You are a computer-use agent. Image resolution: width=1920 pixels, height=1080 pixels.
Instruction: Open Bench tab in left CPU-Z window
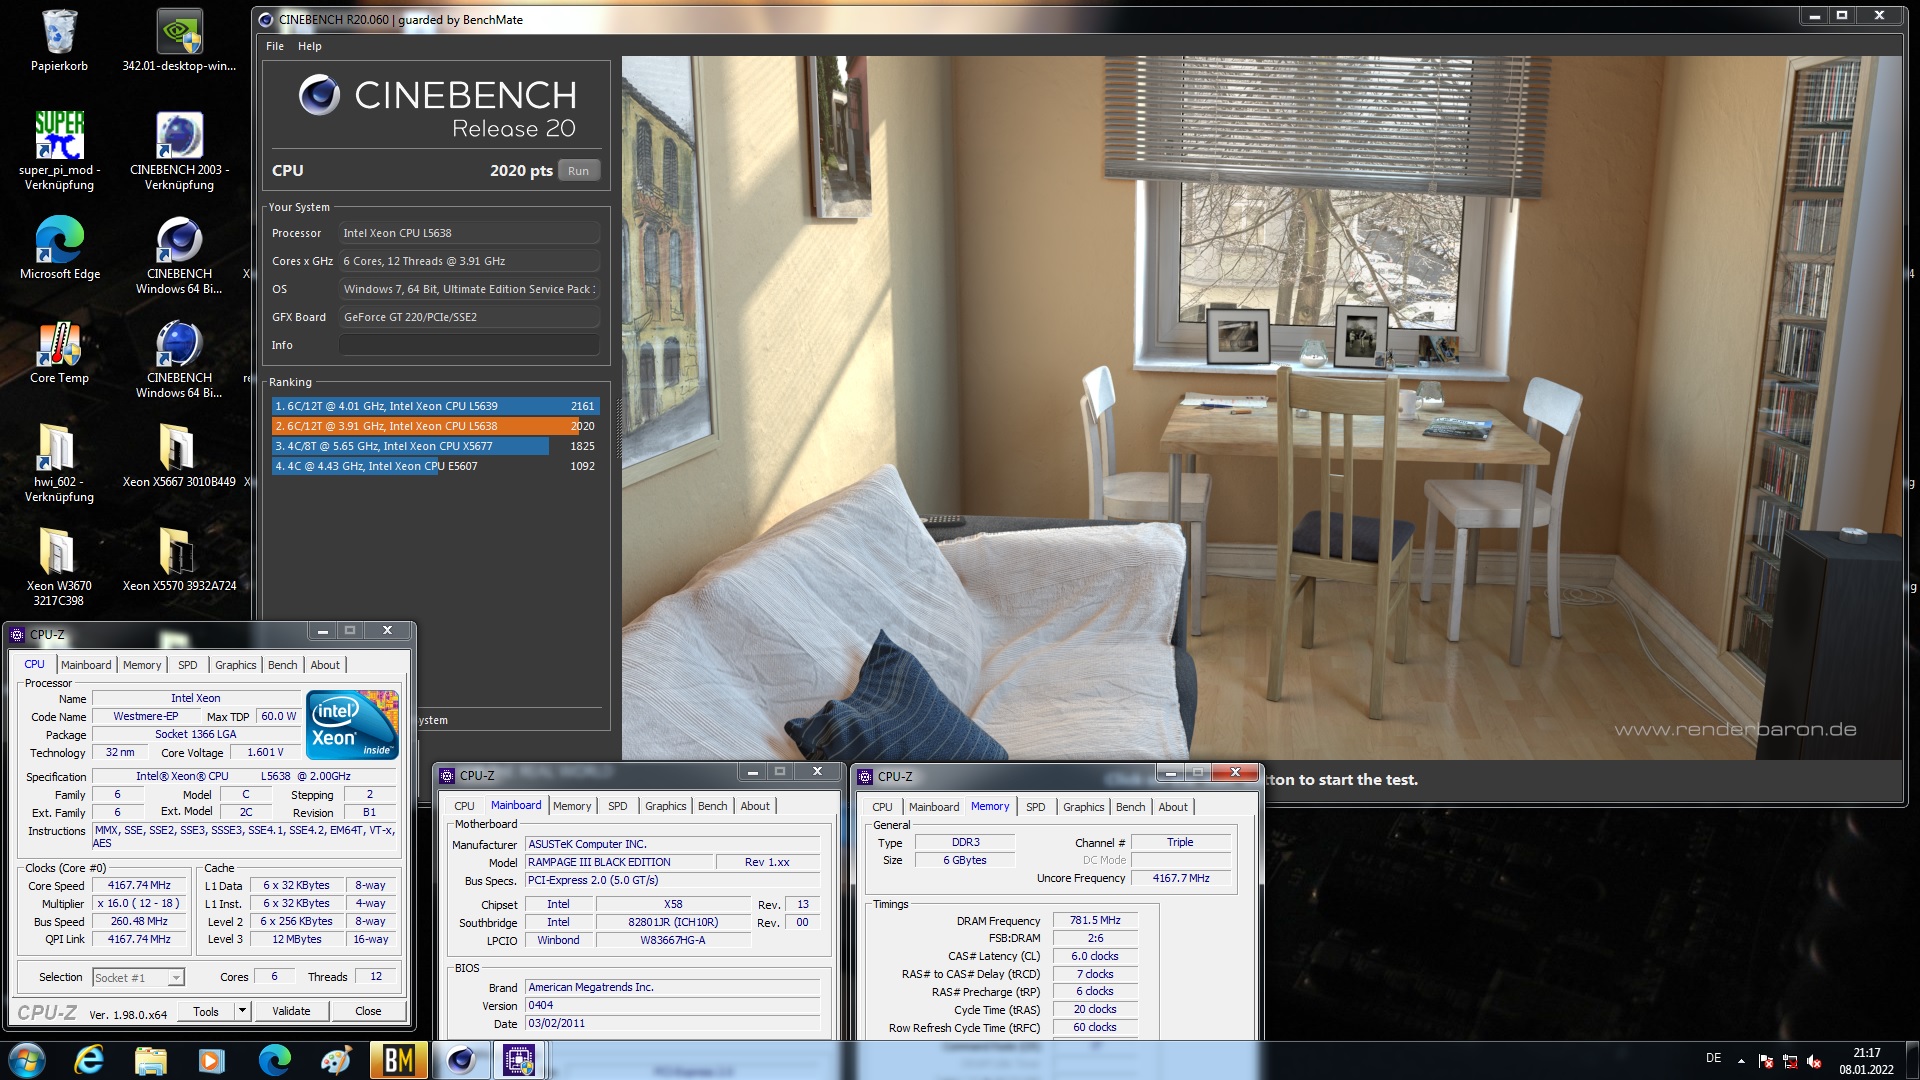(x=283, y=665)
